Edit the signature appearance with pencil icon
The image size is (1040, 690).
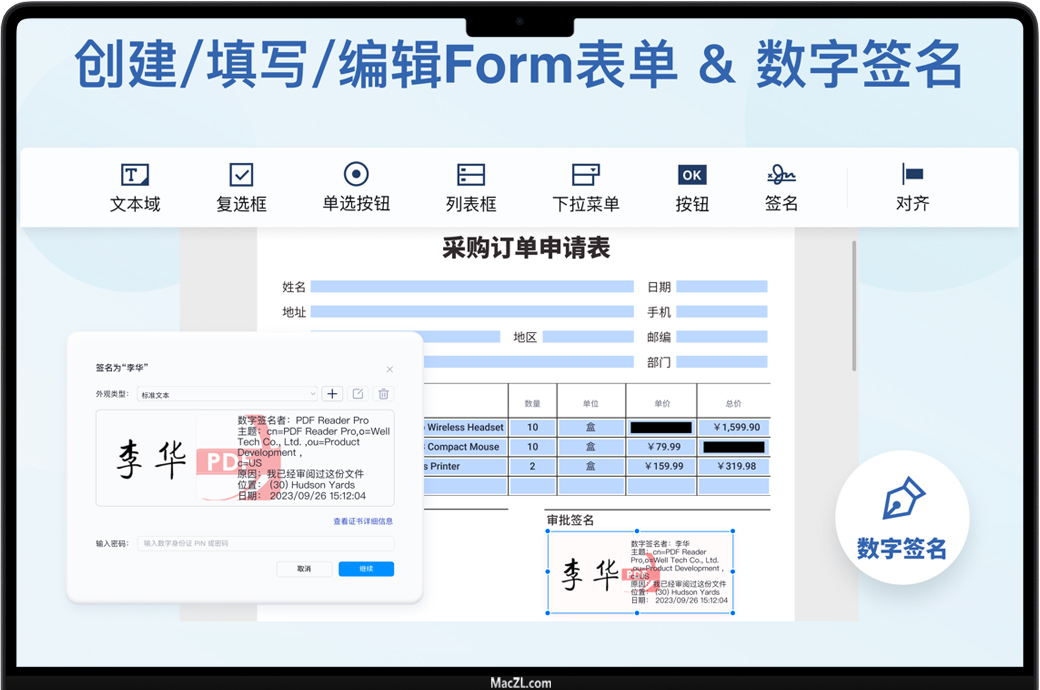click(358, 395)
